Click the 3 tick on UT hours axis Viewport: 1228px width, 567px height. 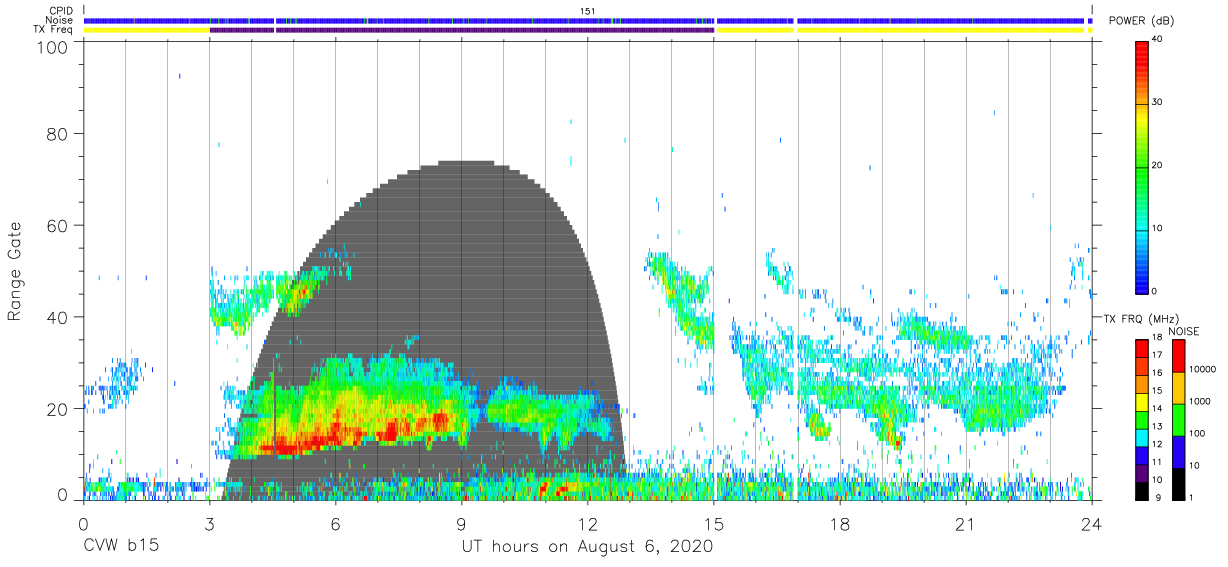[x=209, y=524]
